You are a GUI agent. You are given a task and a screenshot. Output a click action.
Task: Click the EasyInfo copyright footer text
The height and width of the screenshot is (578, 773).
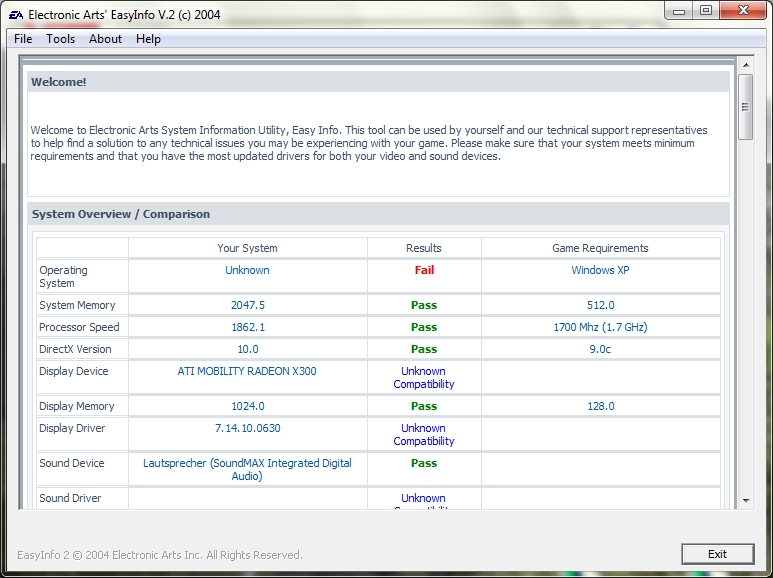(x=160, y=555)
